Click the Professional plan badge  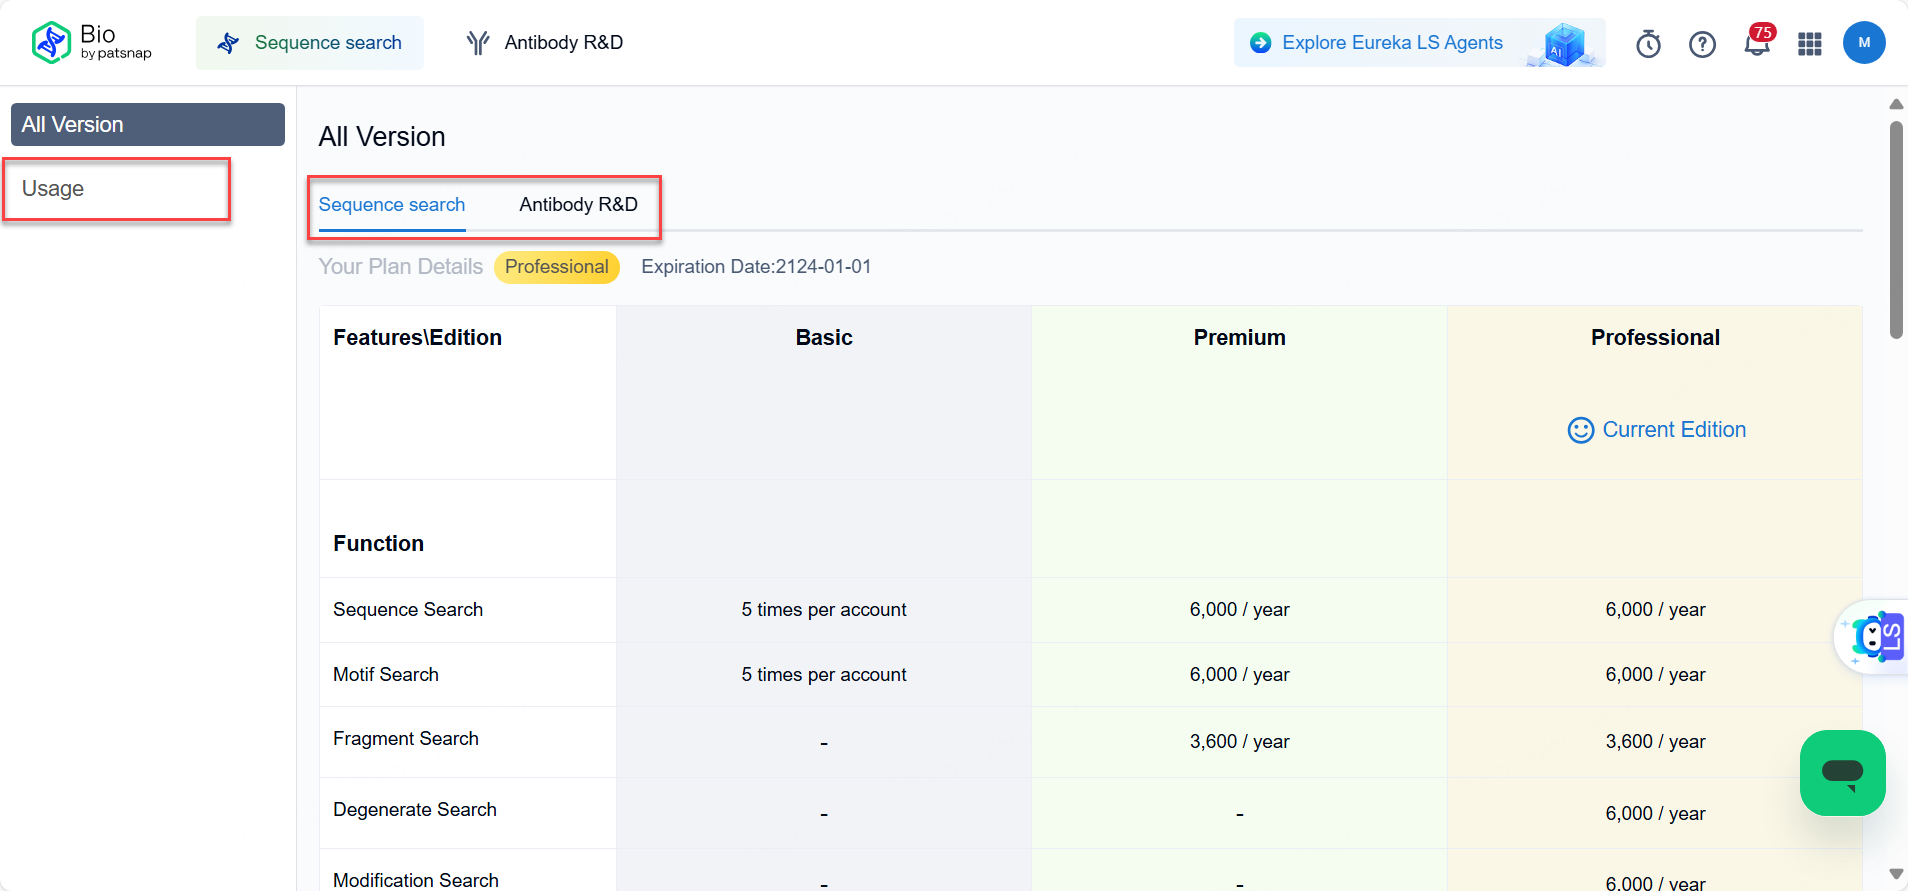pos(556,267)
